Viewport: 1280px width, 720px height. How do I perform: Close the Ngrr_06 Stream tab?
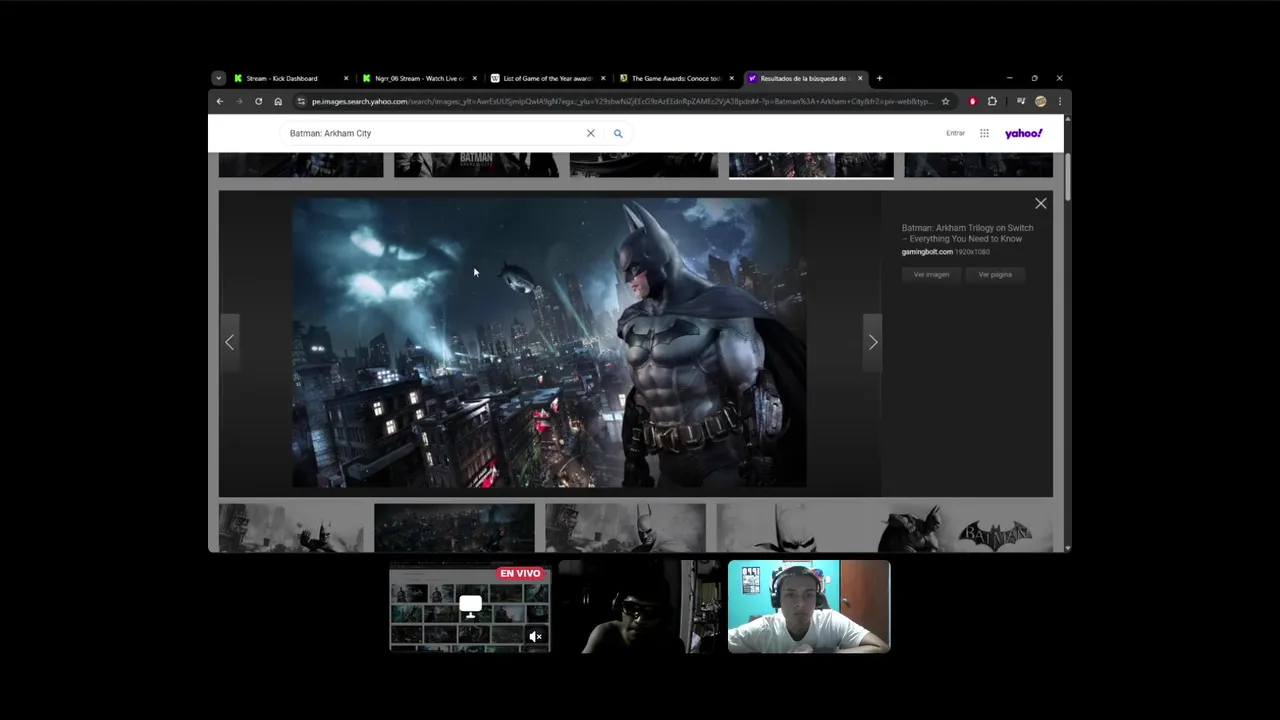(474, 78)
